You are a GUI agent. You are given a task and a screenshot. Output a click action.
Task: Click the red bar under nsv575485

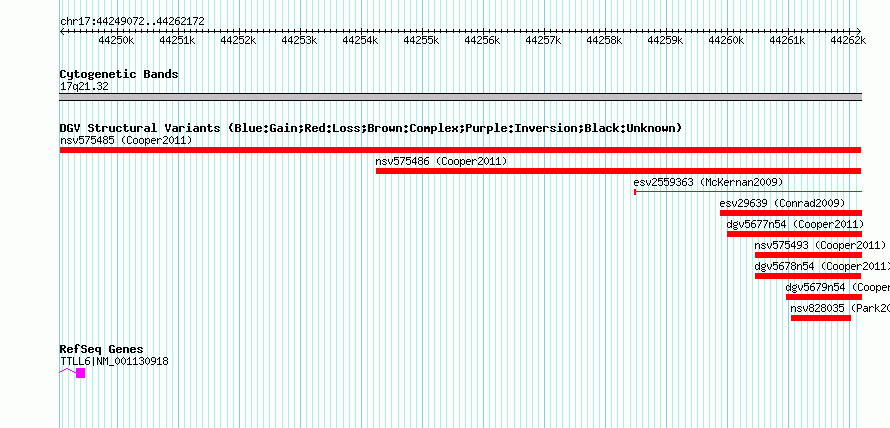click(460, 150)
